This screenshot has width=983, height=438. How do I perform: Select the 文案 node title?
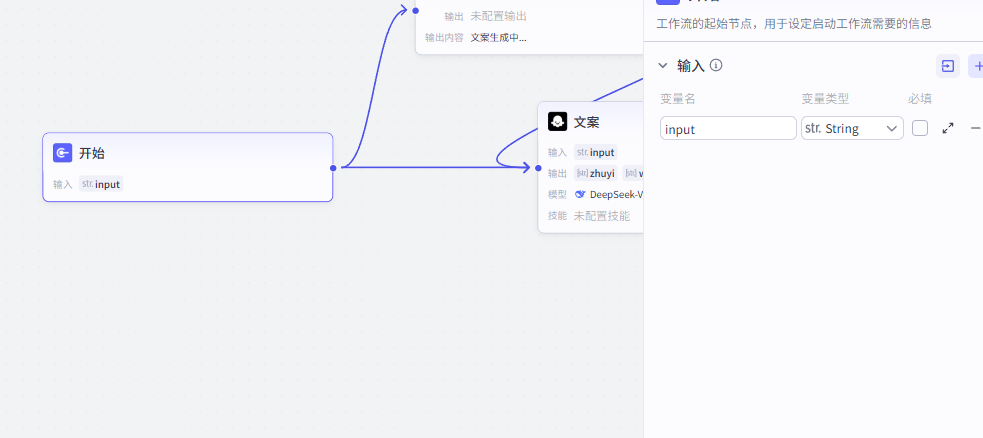click(587, 122)
